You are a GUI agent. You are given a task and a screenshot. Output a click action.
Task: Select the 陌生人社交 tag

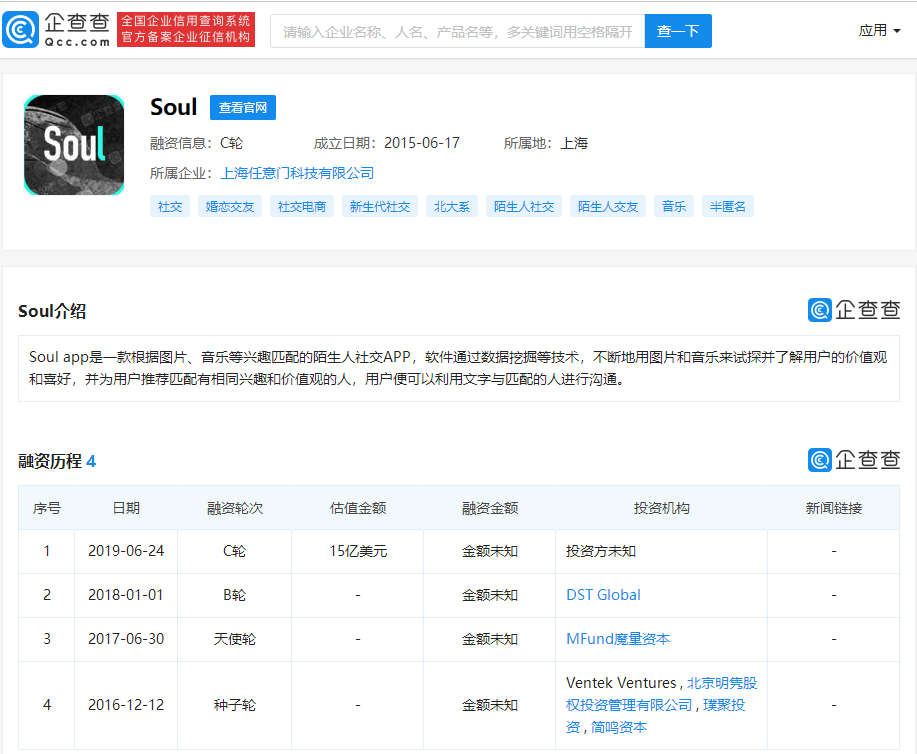[x=523, y=206]
